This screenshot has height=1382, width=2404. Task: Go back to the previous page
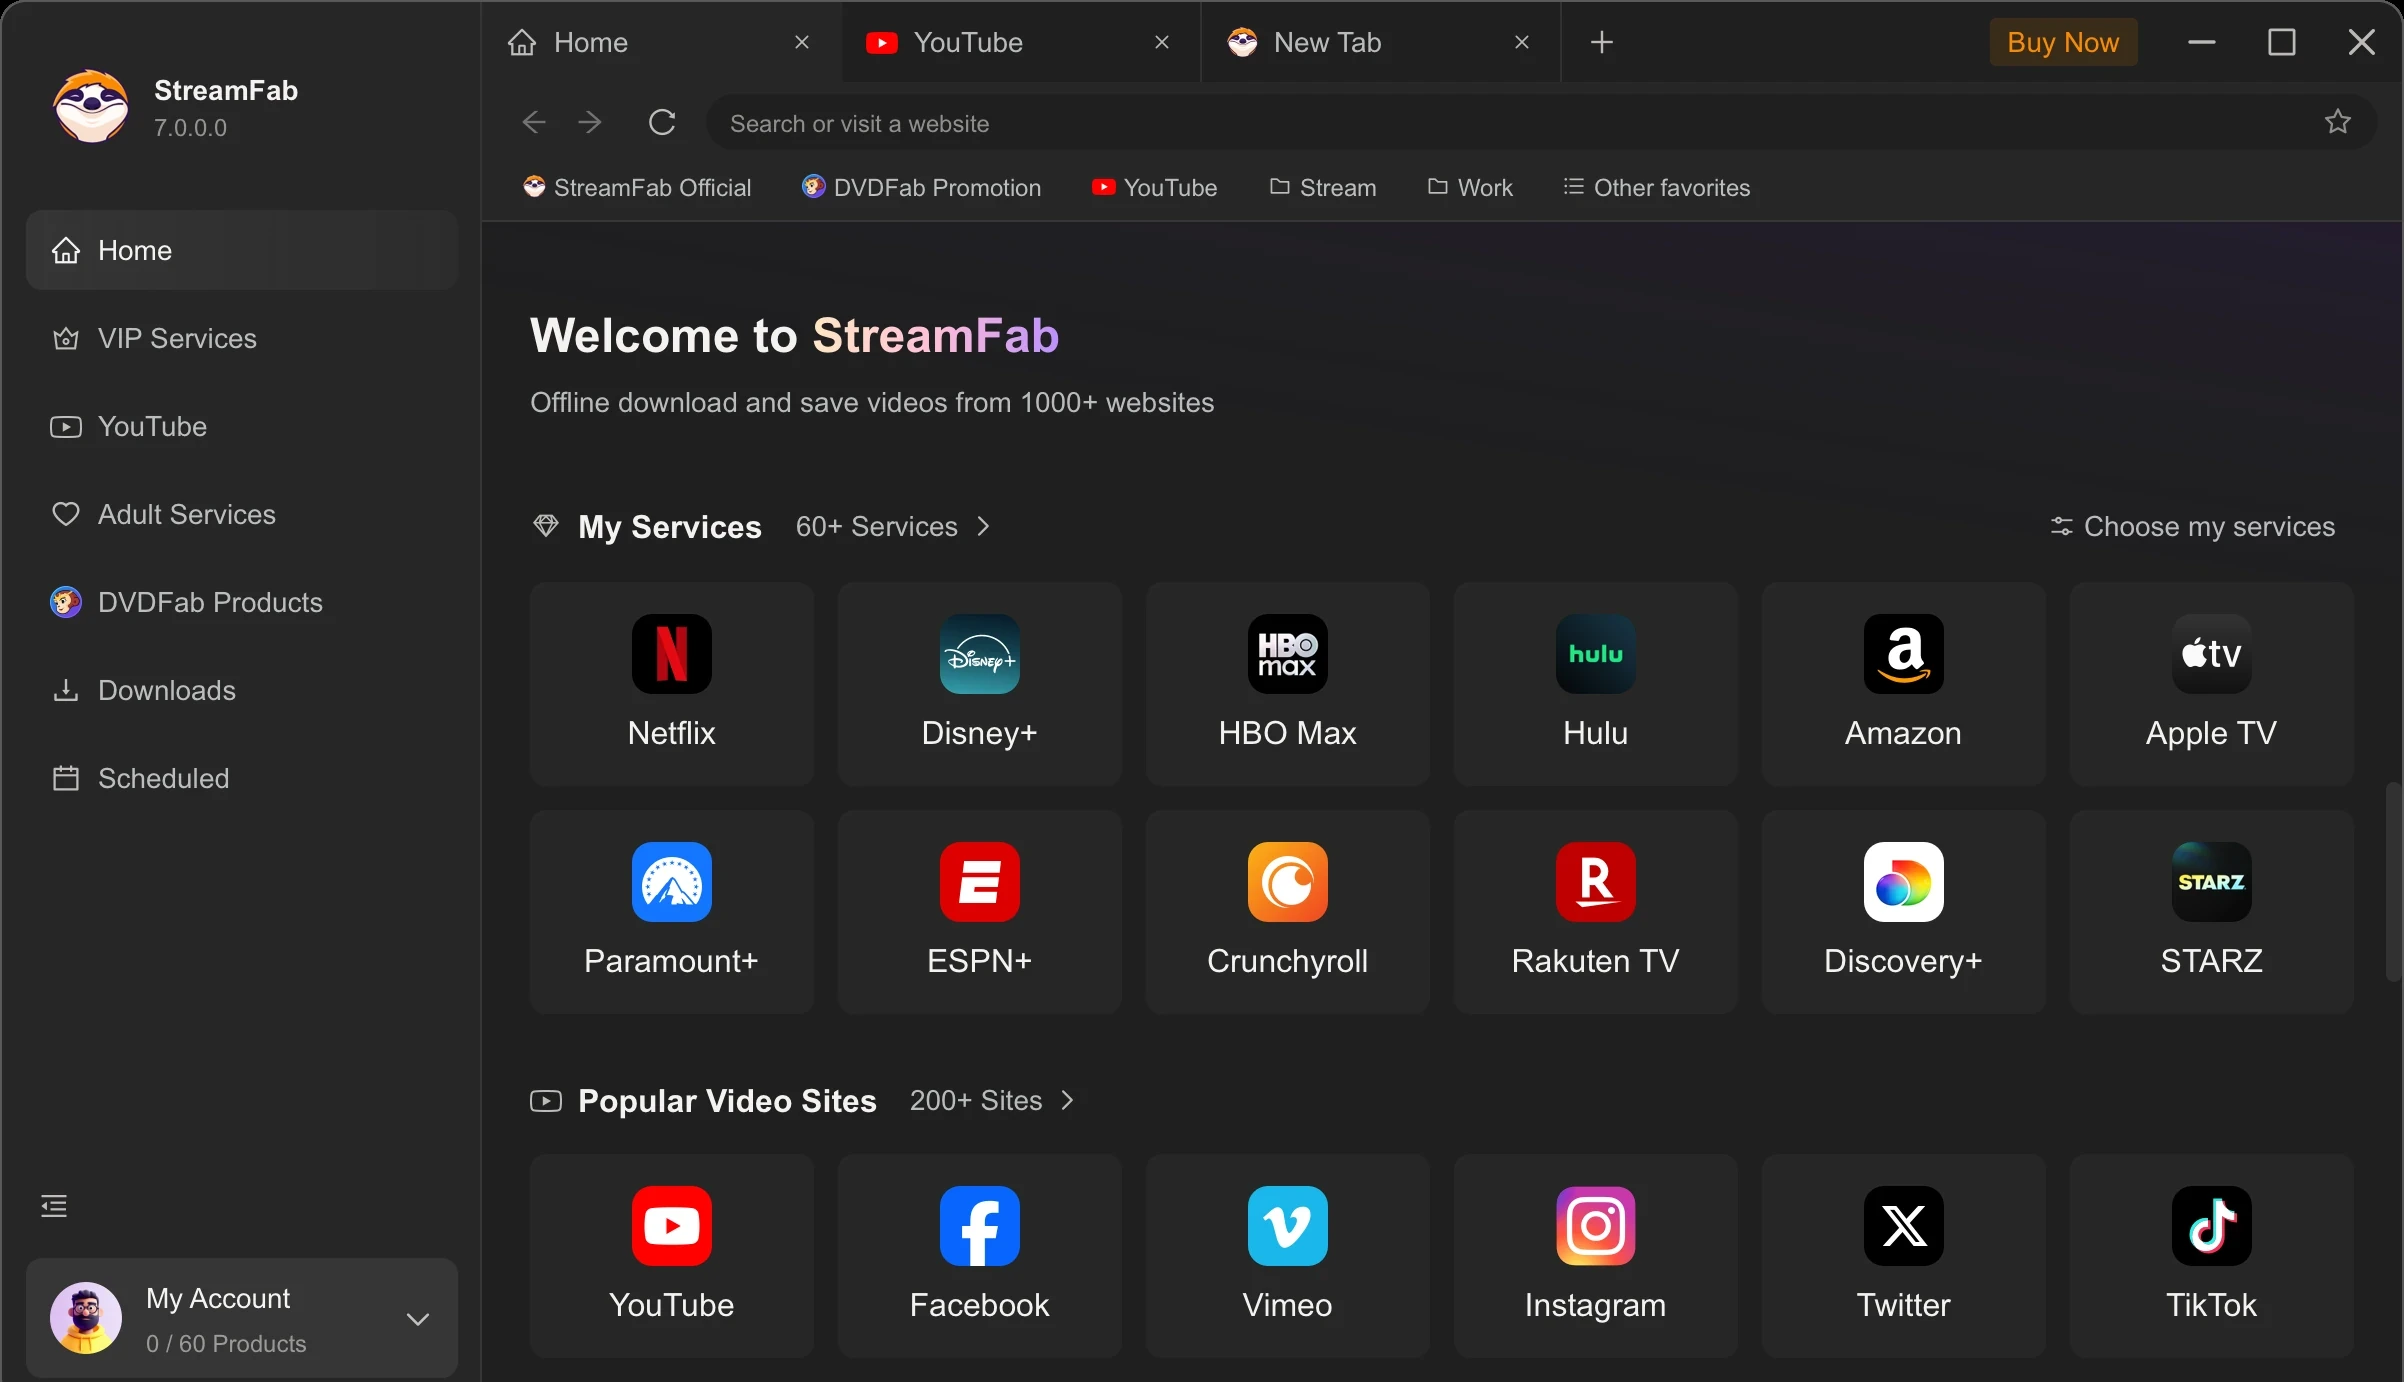pos(534,122)
